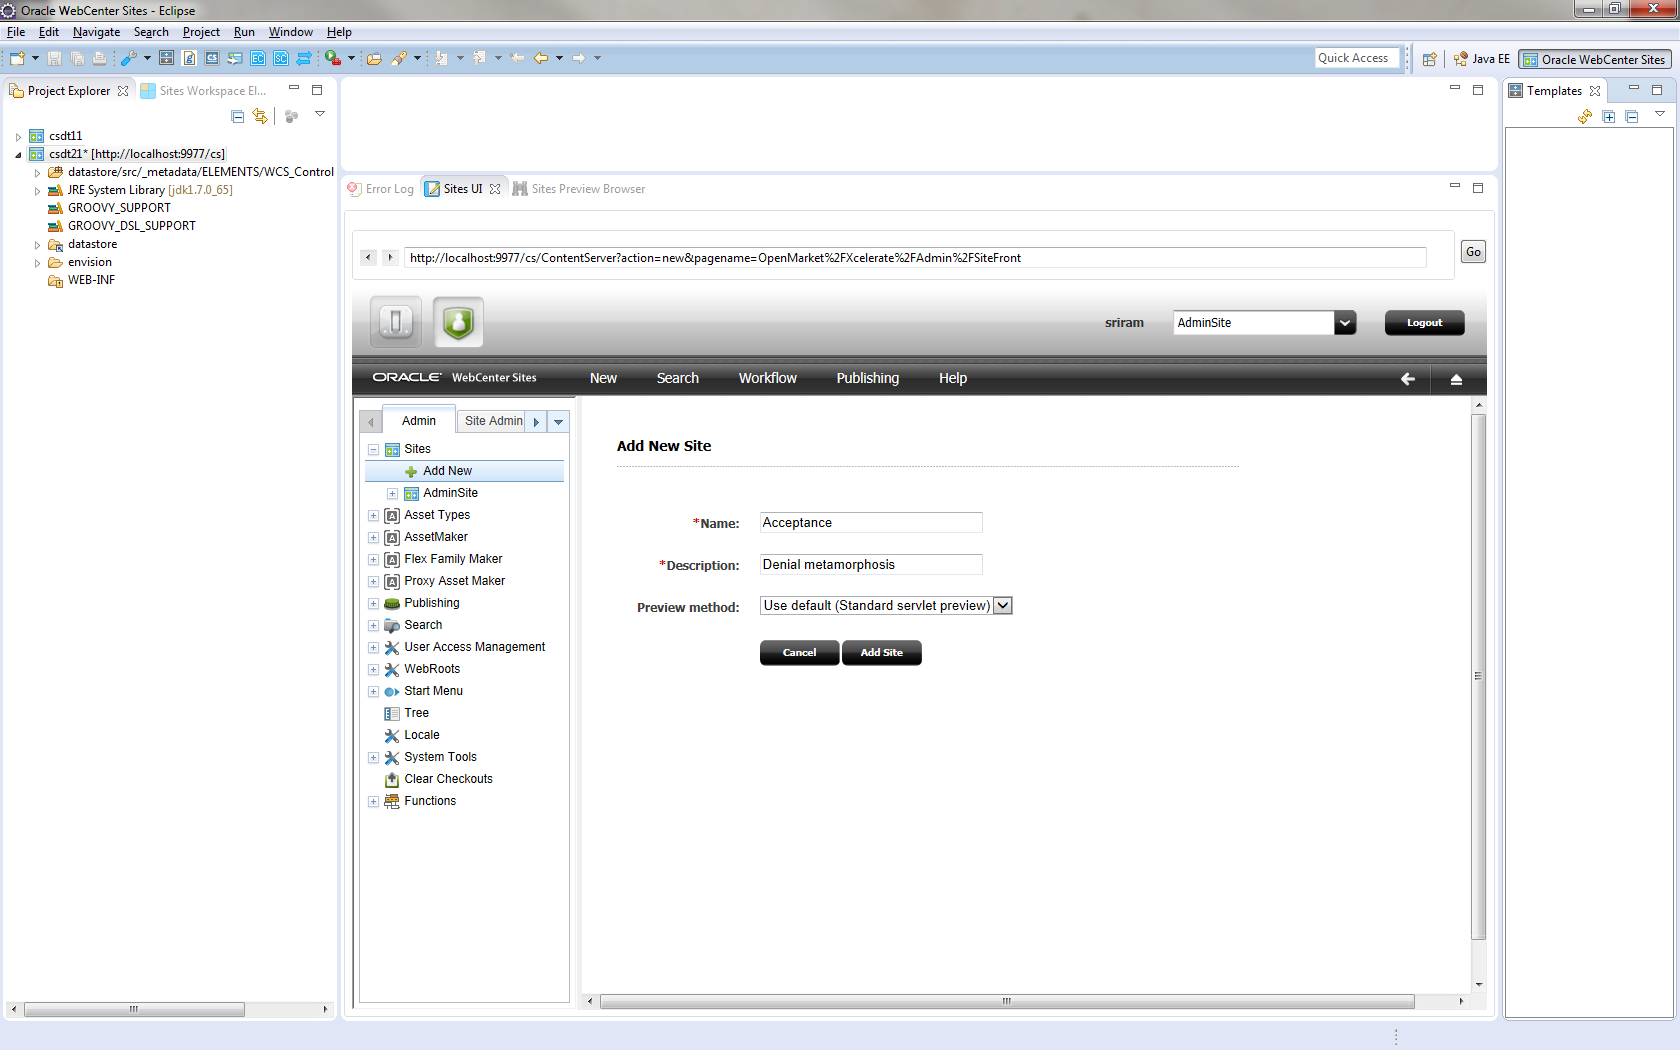Open the Preview method dropdown
The width and height of the screenshot is (1680, 1050).
(x=1002, y=606)
